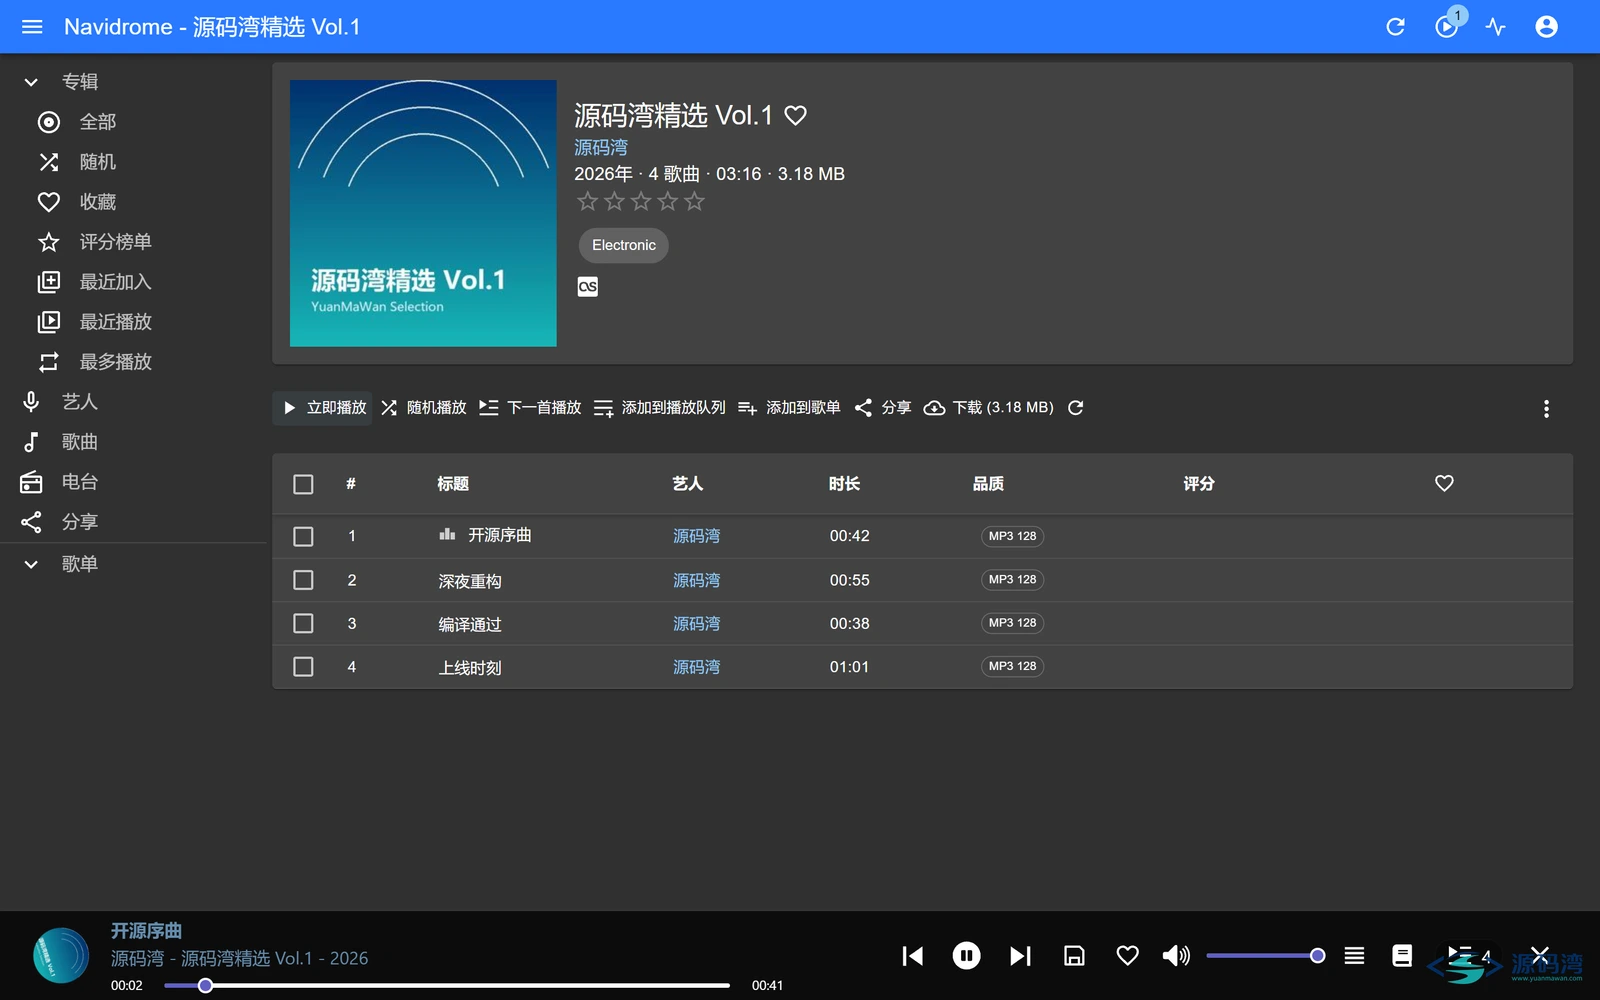Click the 分享 button in the album toolbar
This screenshot has width=1600, height=1000.
pos(882,408)
